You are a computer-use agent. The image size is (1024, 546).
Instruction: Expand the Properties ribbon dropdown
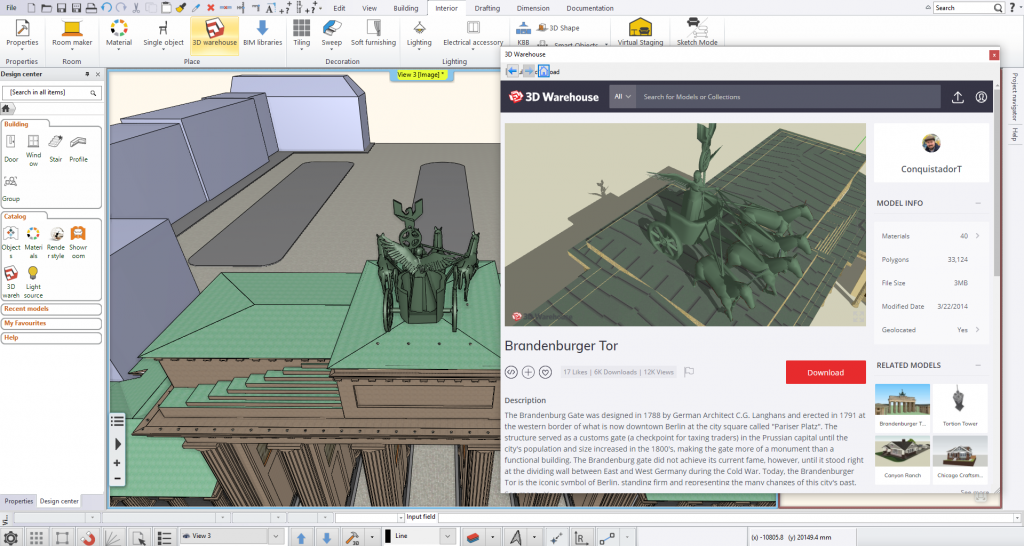coord(22,50)
